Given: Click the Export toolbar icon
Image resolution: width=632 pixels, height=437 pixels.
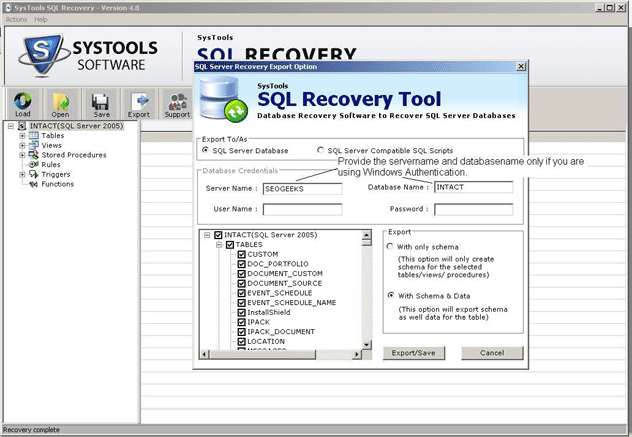Looking at the screenshot, I should click(139, 100).
